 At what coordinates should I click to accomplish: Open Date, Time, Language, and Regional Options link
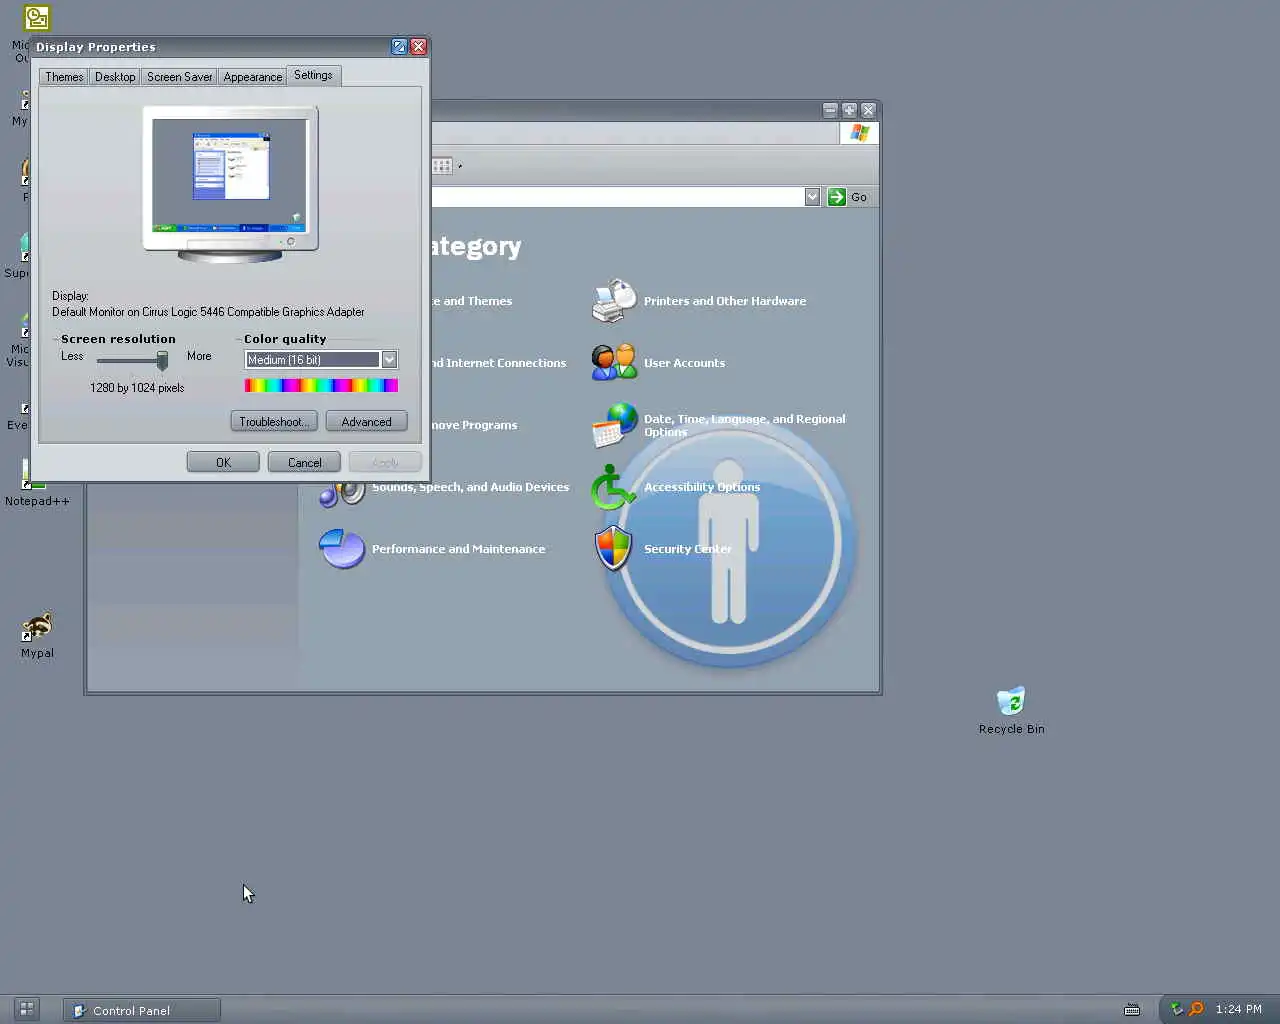coord(744,425)
